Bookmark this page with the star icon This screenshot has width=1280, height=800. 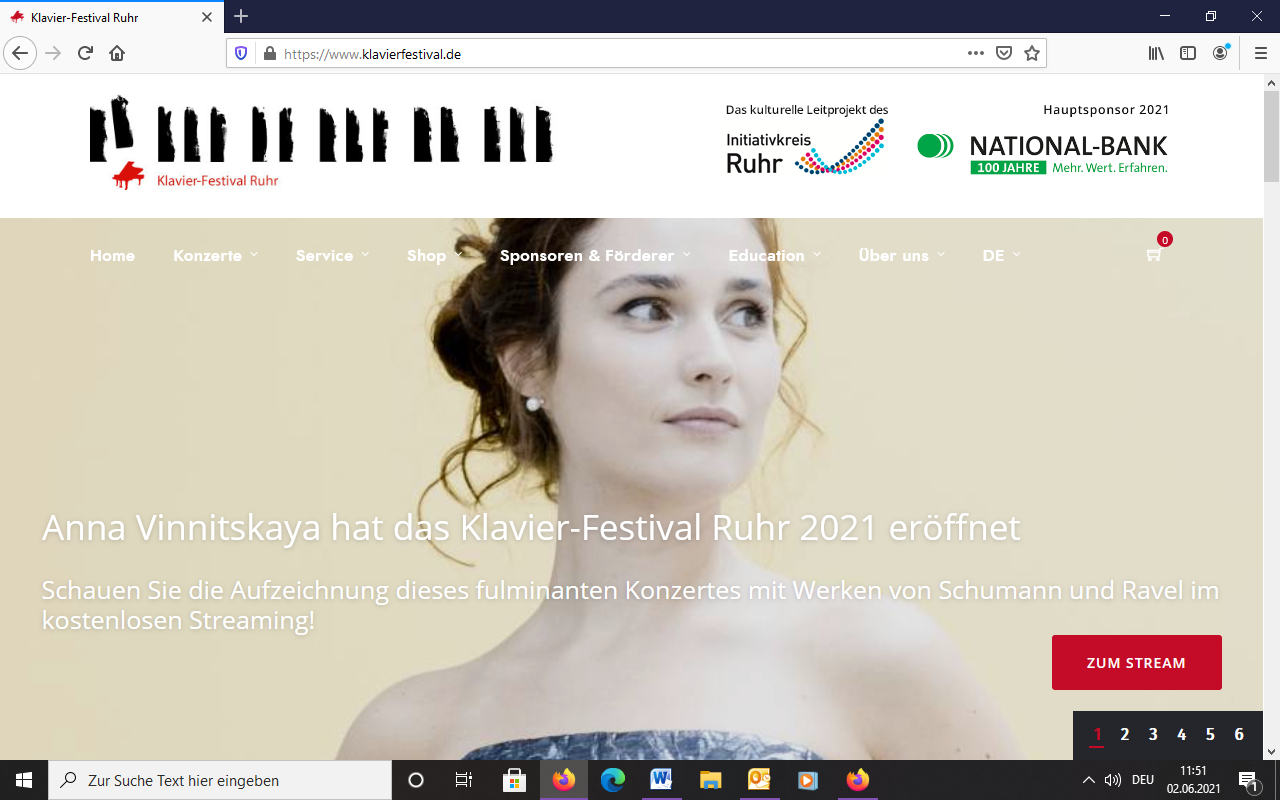click(1032, 54)
